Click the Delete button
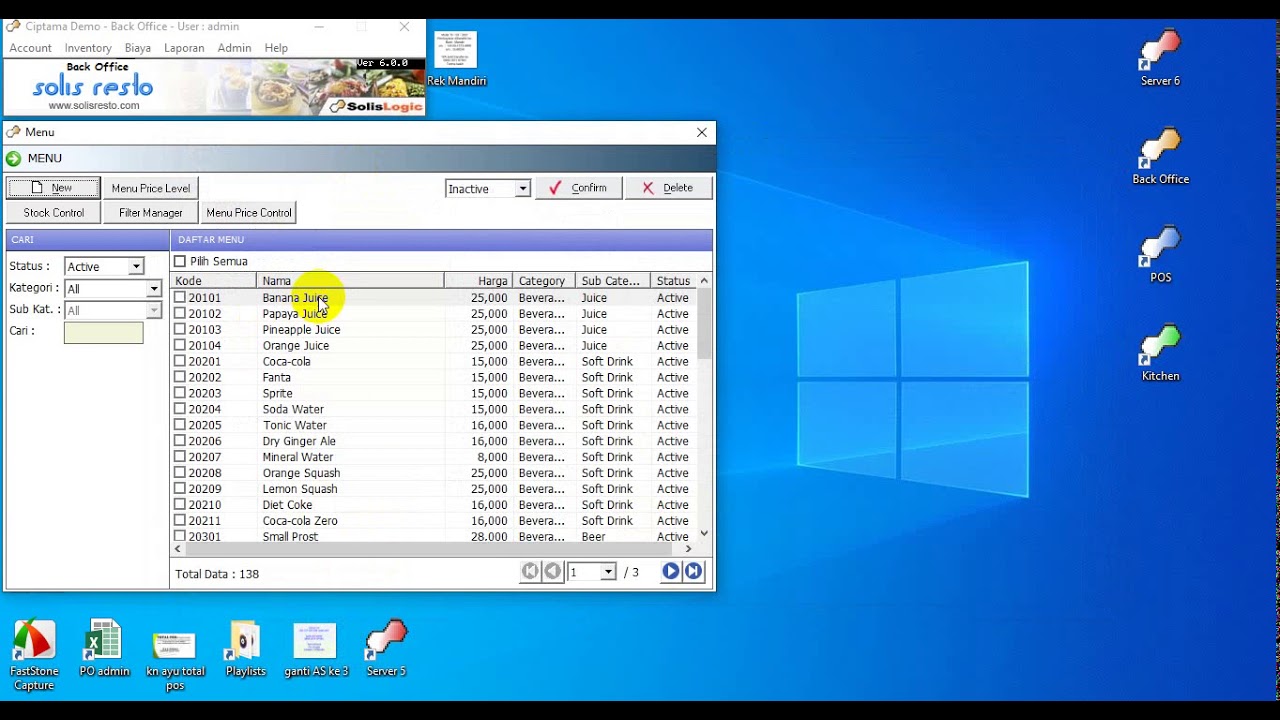This screenshot has height=720, width=1280. pos(668,188)
